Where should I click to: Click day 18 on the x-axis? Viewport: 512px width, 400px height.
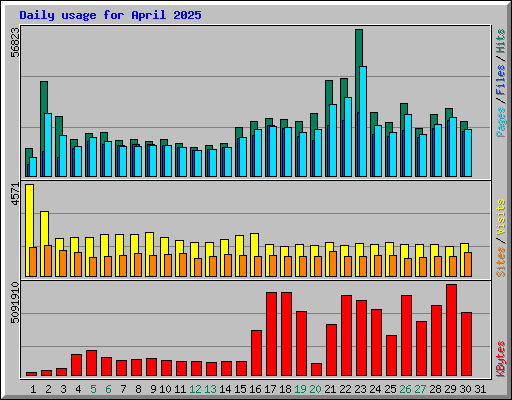(285, 389)
